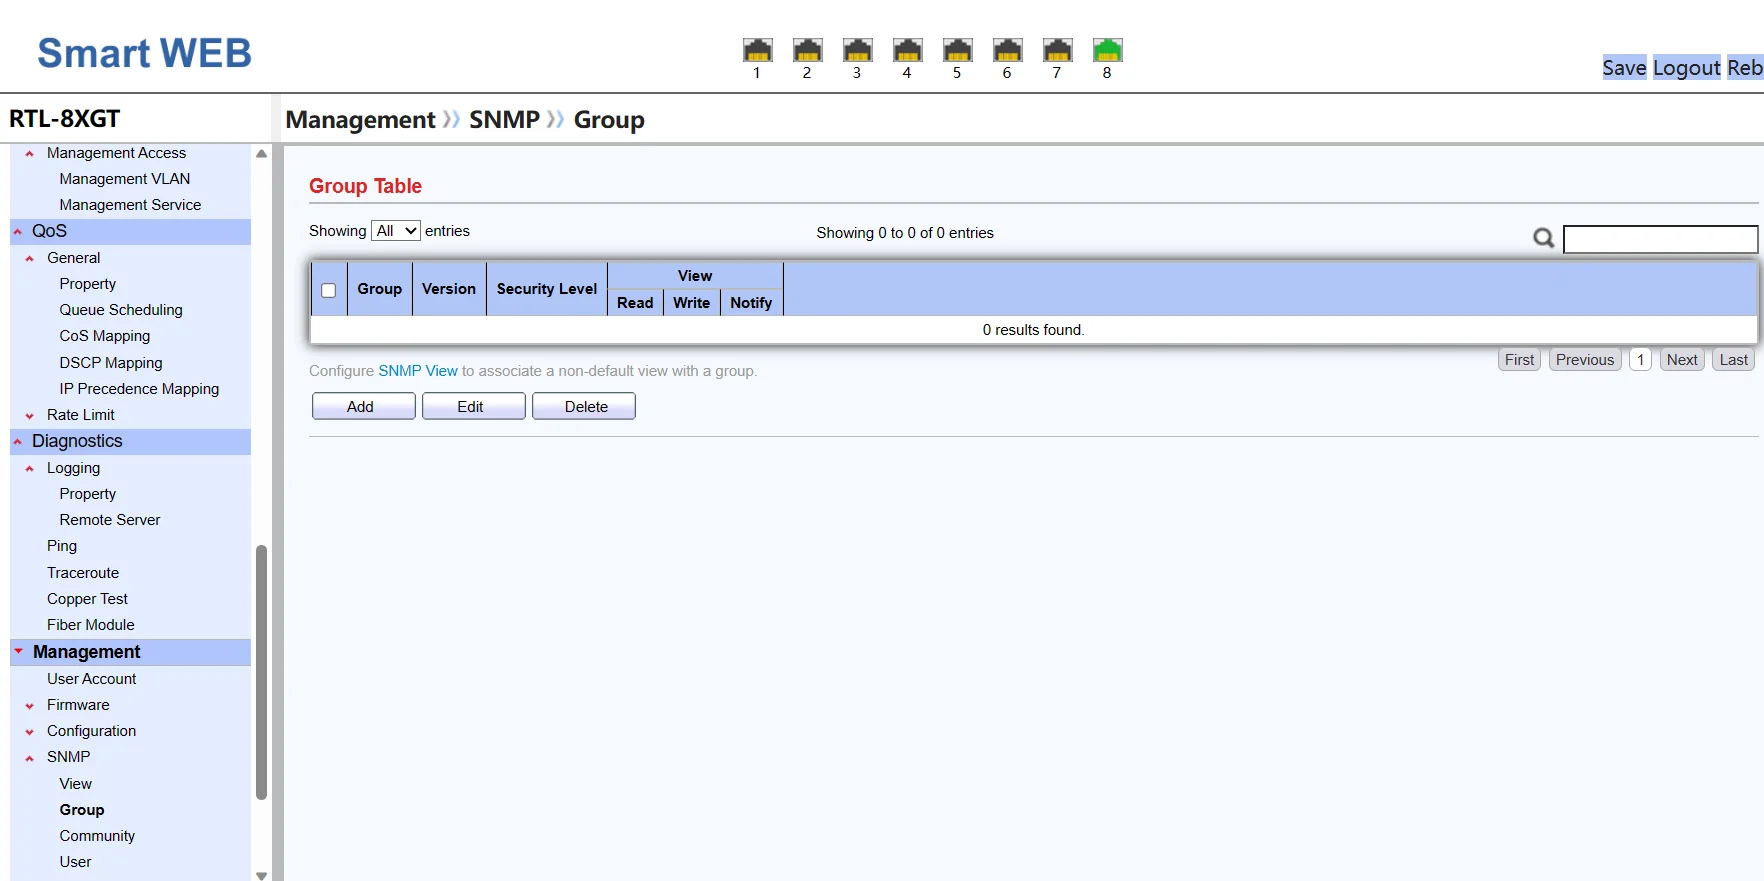Click the port 5 status icon
This screenshot has width=1764, height=881.
click(x=957, y=50)
